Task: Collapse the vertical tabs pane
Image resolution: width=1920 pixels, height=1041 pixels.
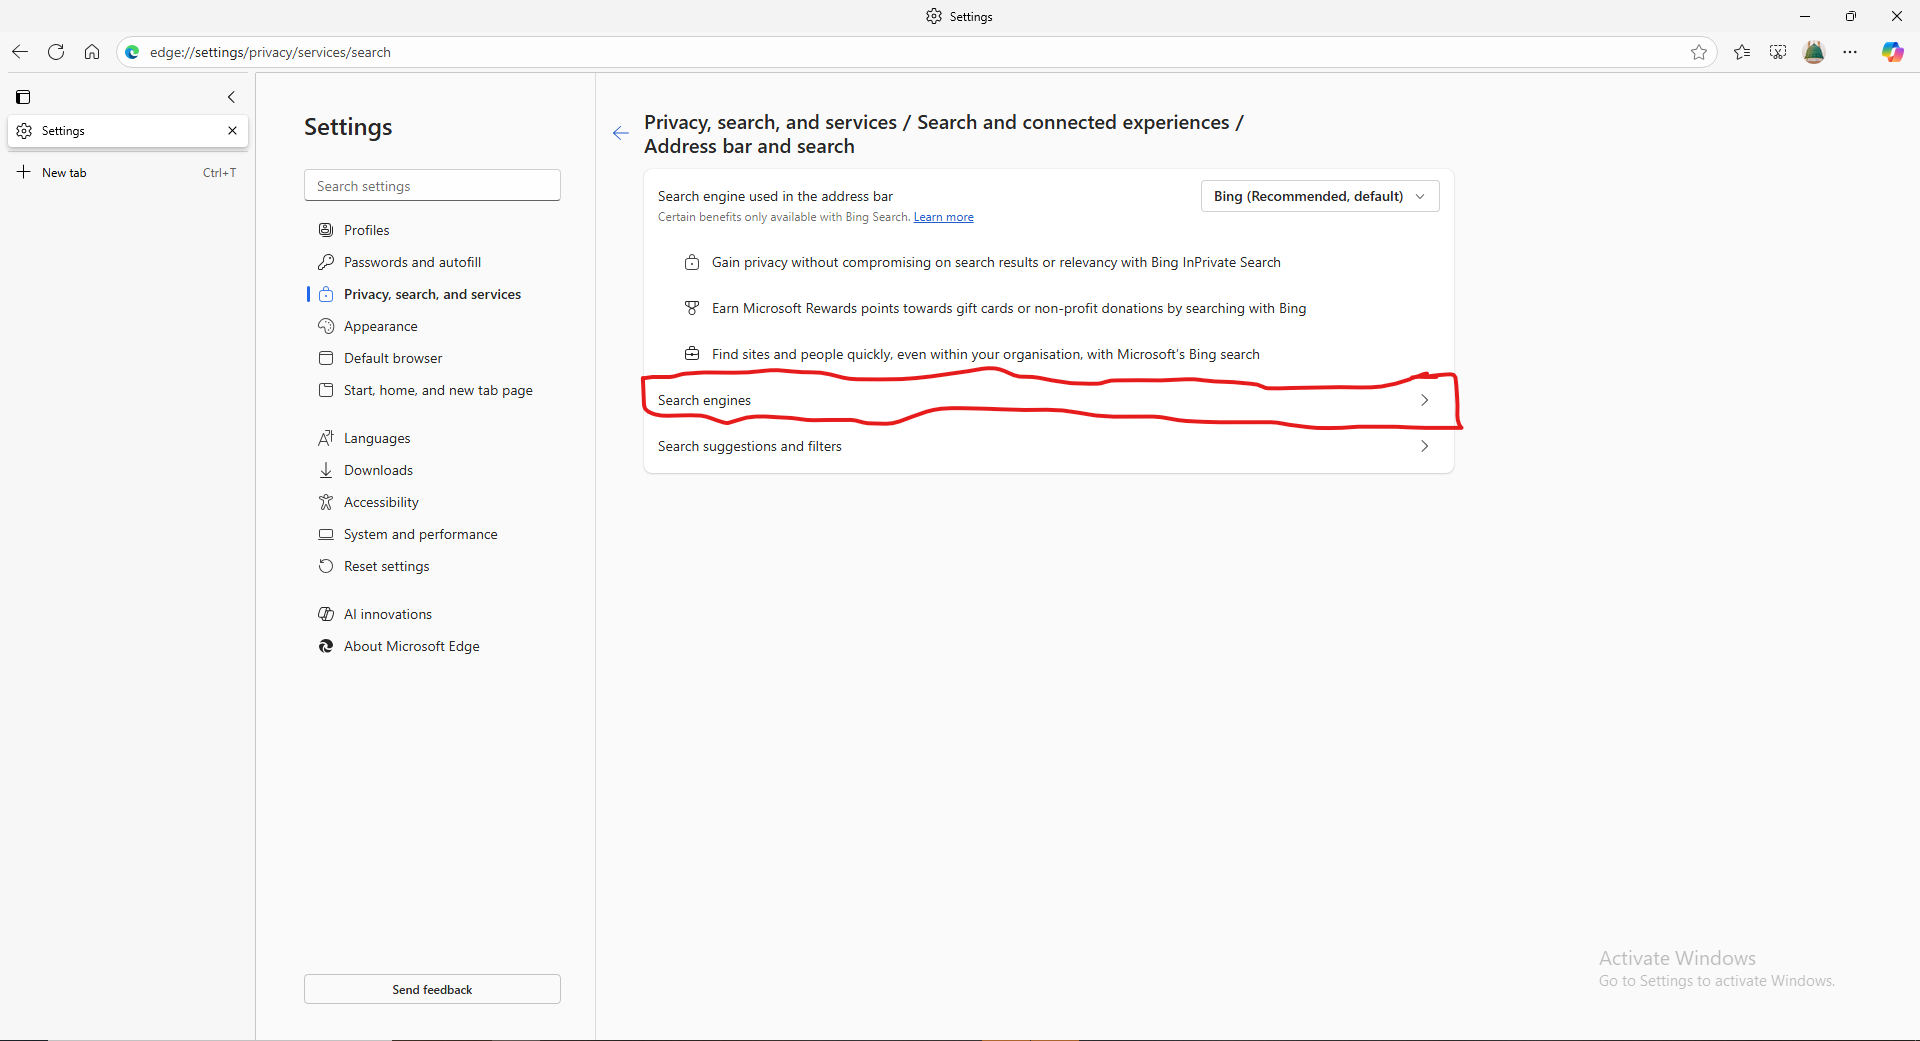Action: (x=231, y=97)
